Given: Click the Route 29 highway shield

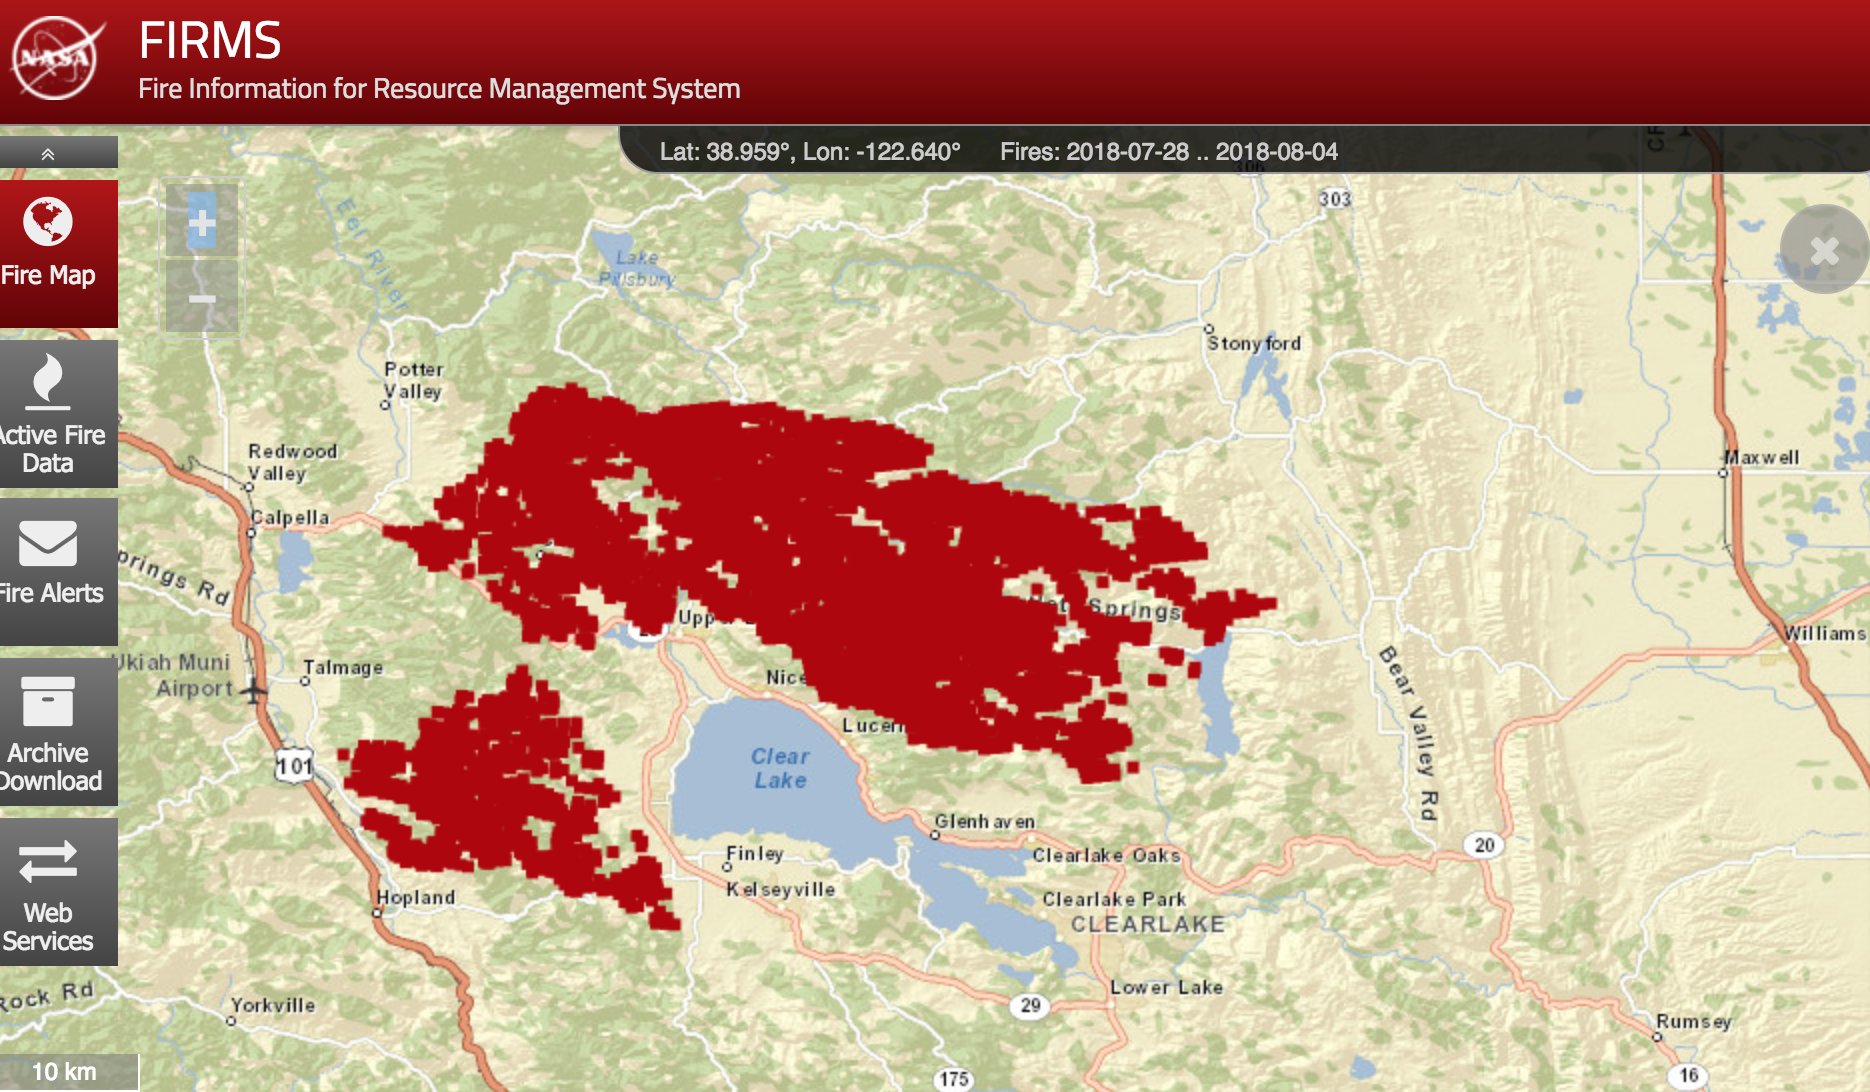Looking at the screenshot, I should tap(1031, 1005).
